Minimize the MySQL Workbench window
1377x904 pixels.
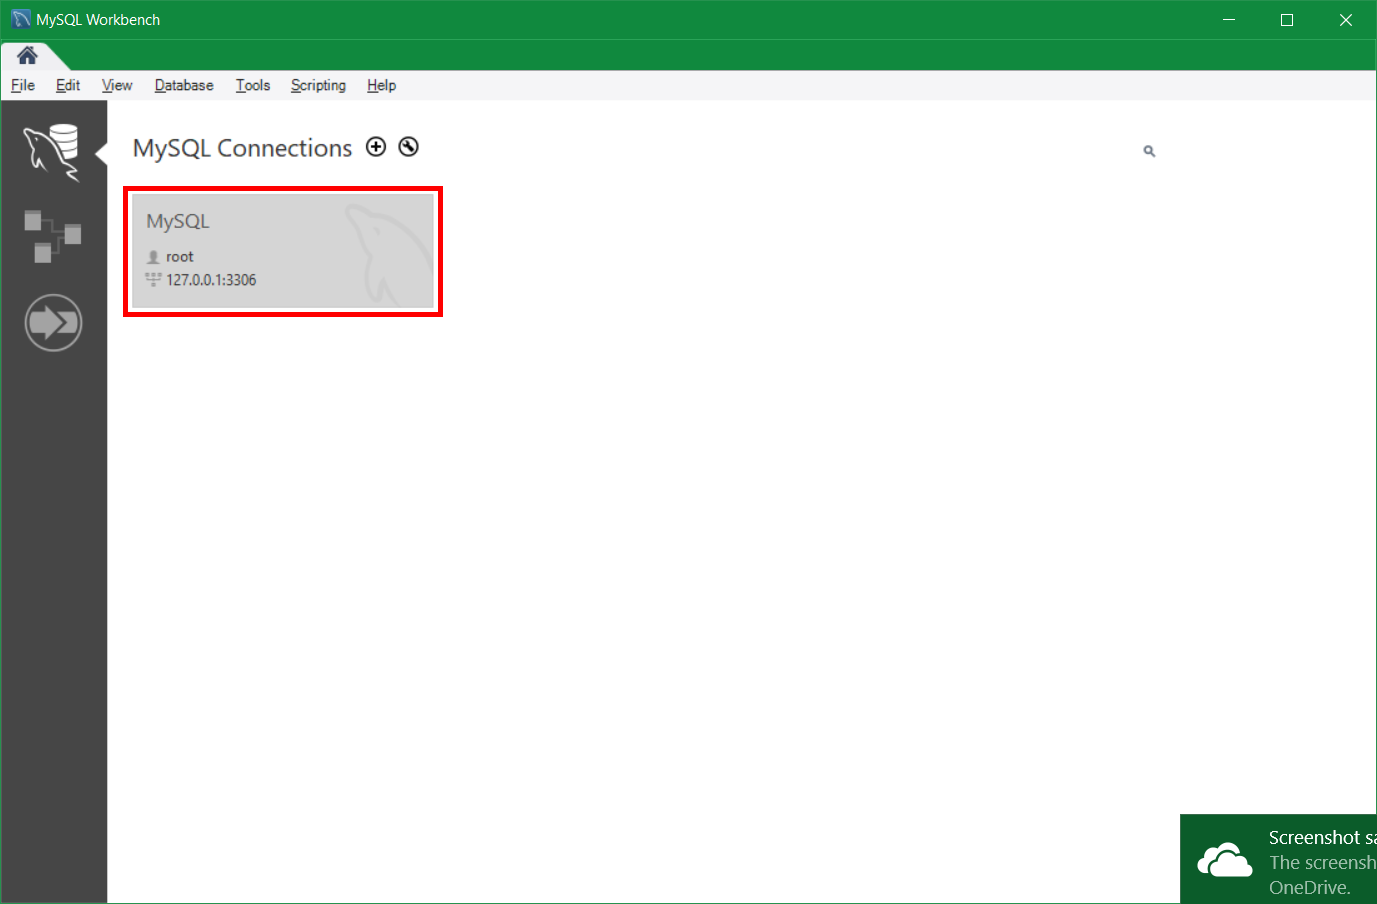coord(1229,20)
